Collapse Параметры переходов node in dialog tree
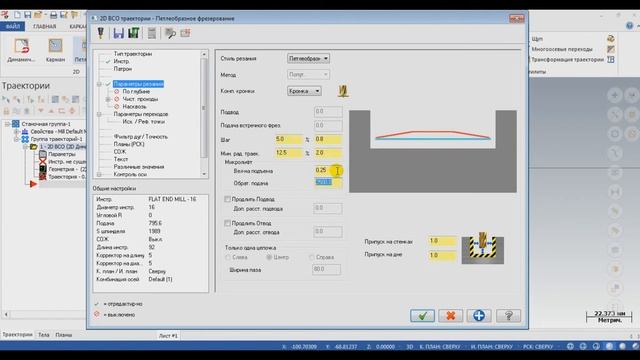The image size is (640, 360). 99,114
